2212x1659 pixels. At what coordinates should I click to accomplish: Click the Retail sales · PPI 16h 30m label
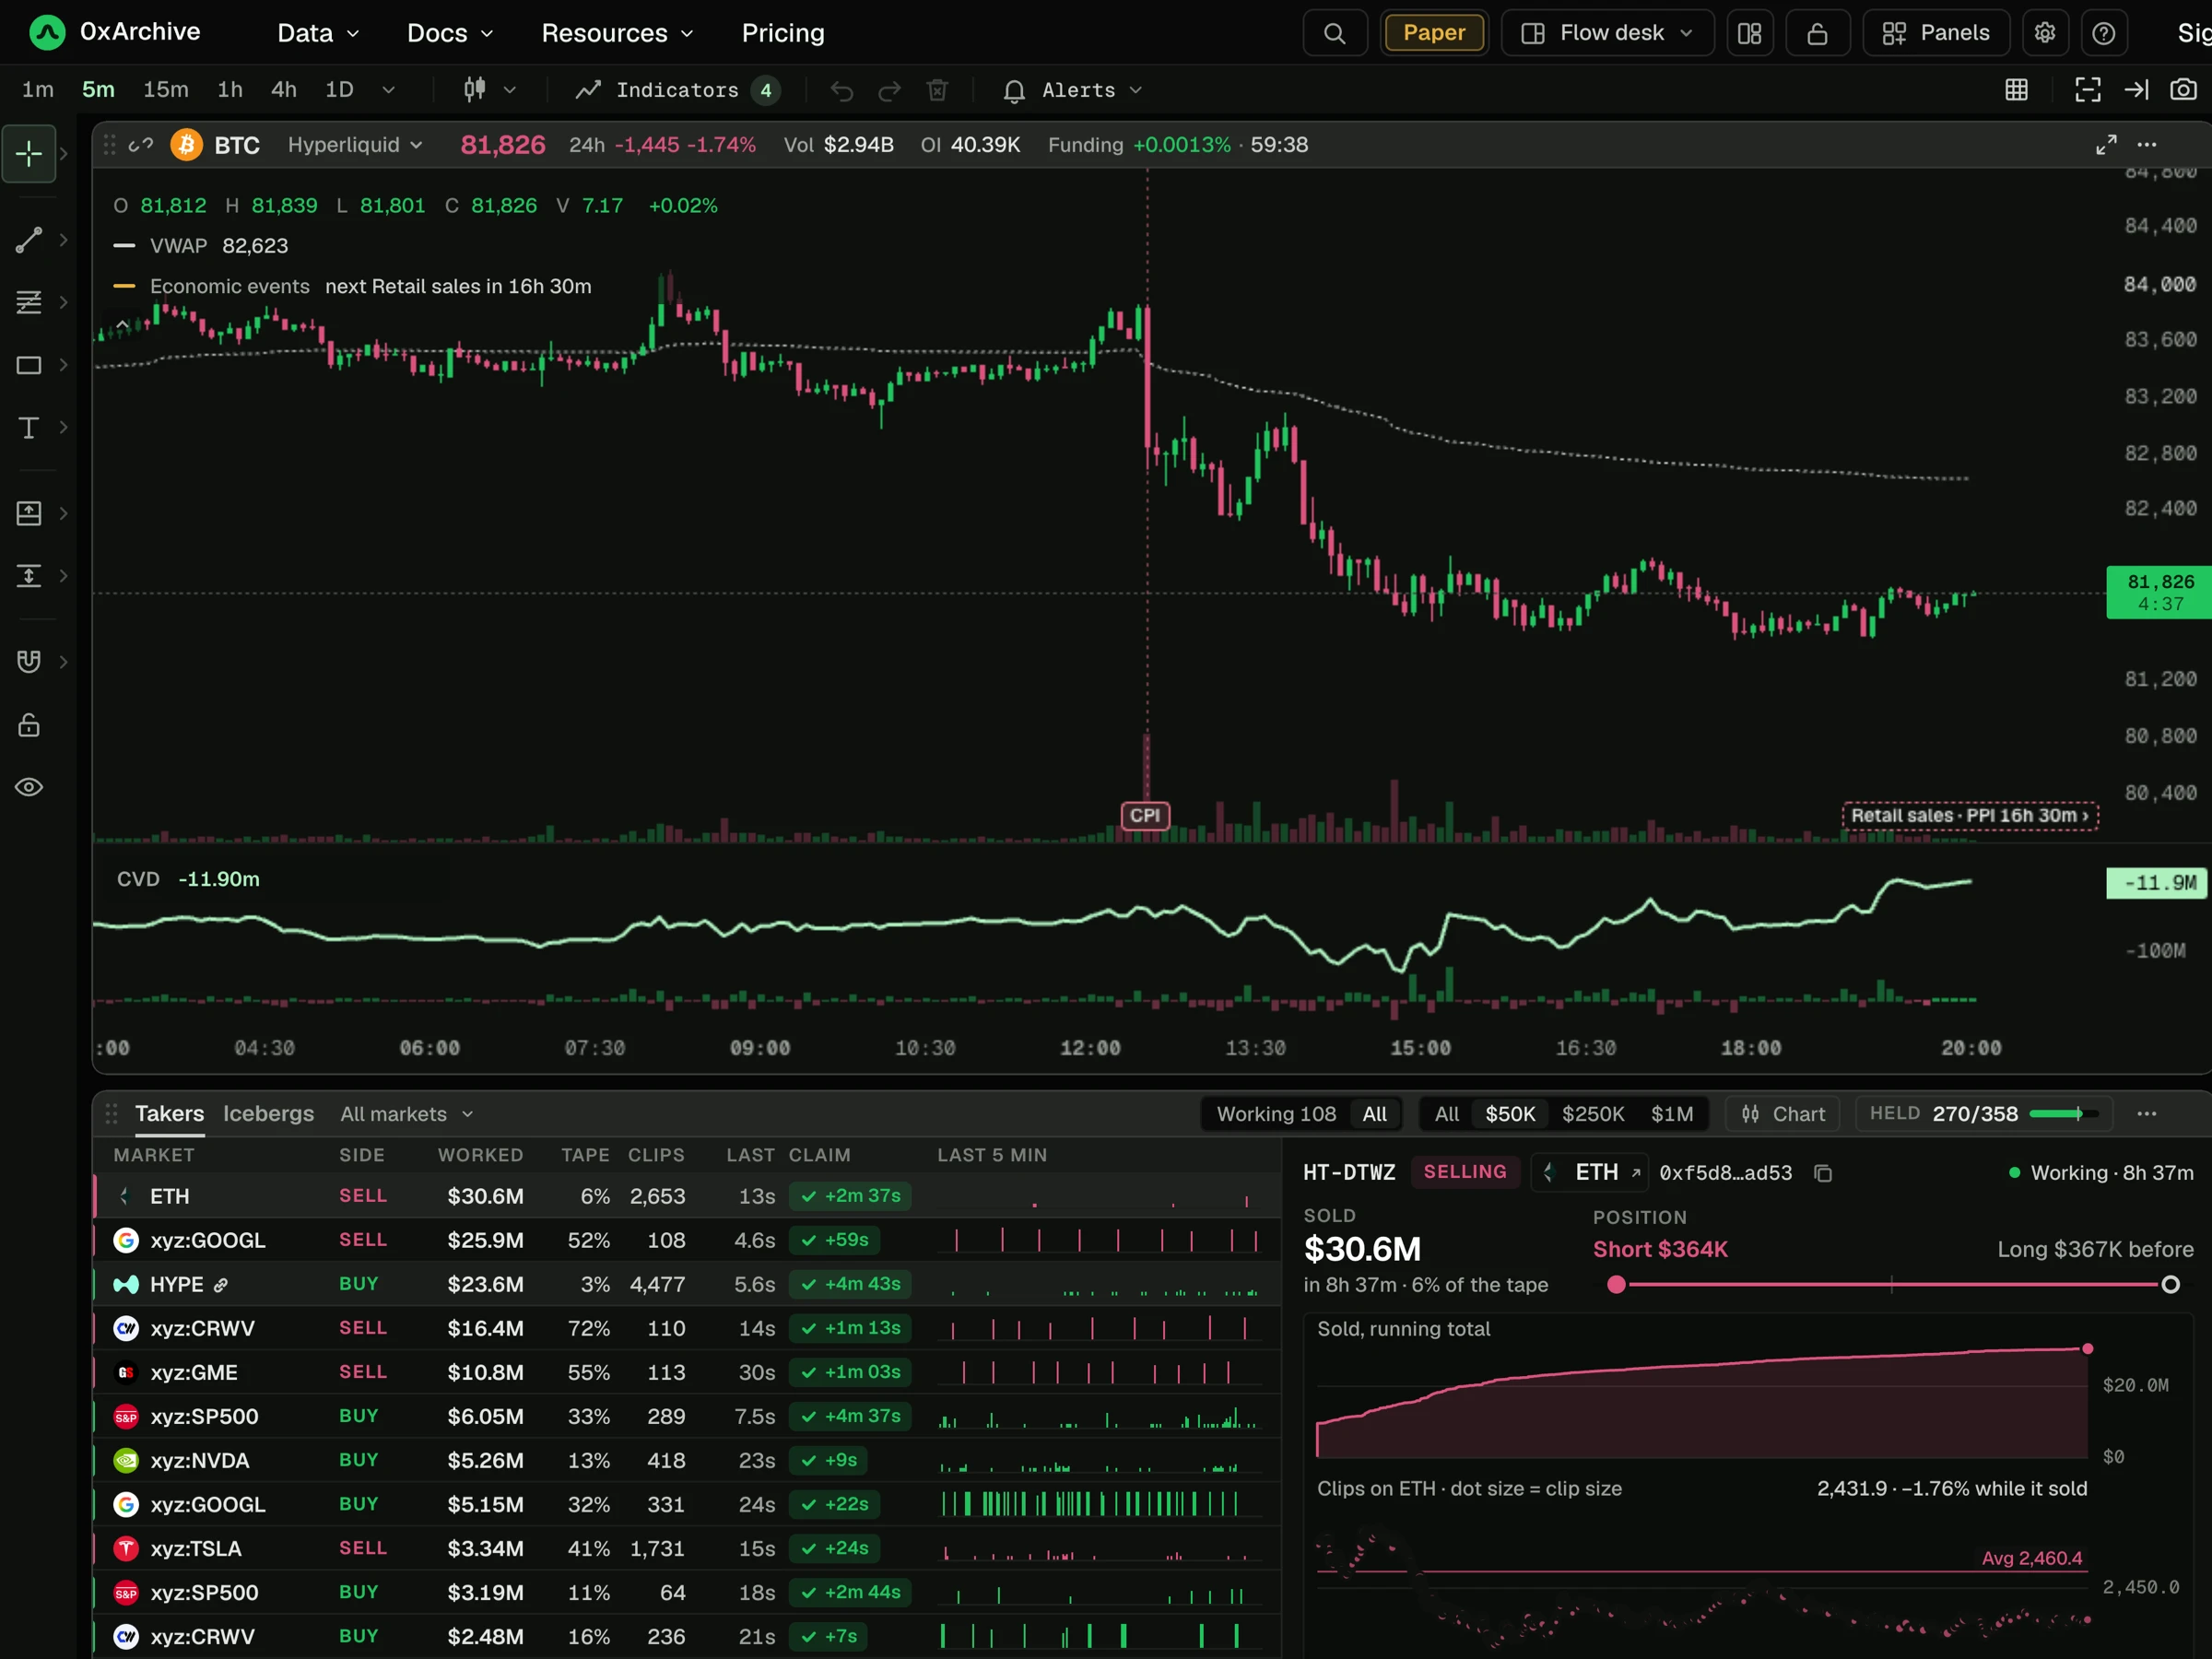[x=1970, y=816]
